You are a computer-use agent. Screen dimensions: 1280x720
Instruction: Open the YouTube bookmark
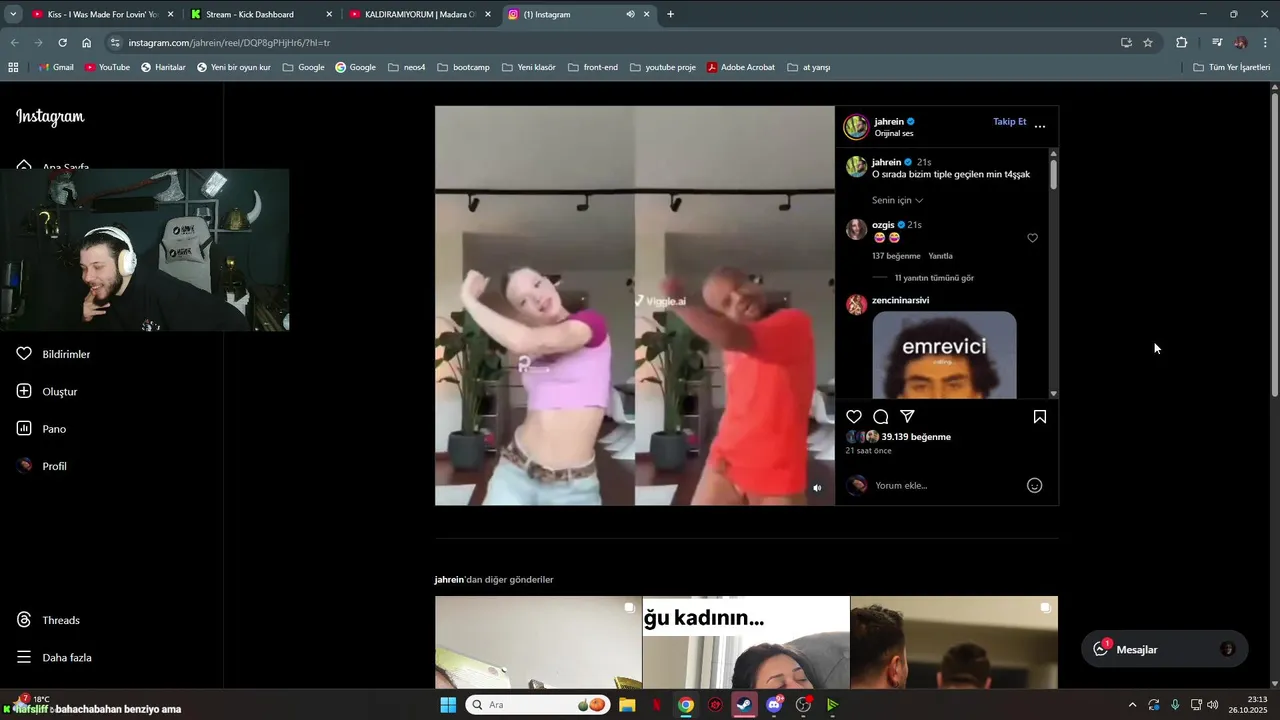coord(107,67)
